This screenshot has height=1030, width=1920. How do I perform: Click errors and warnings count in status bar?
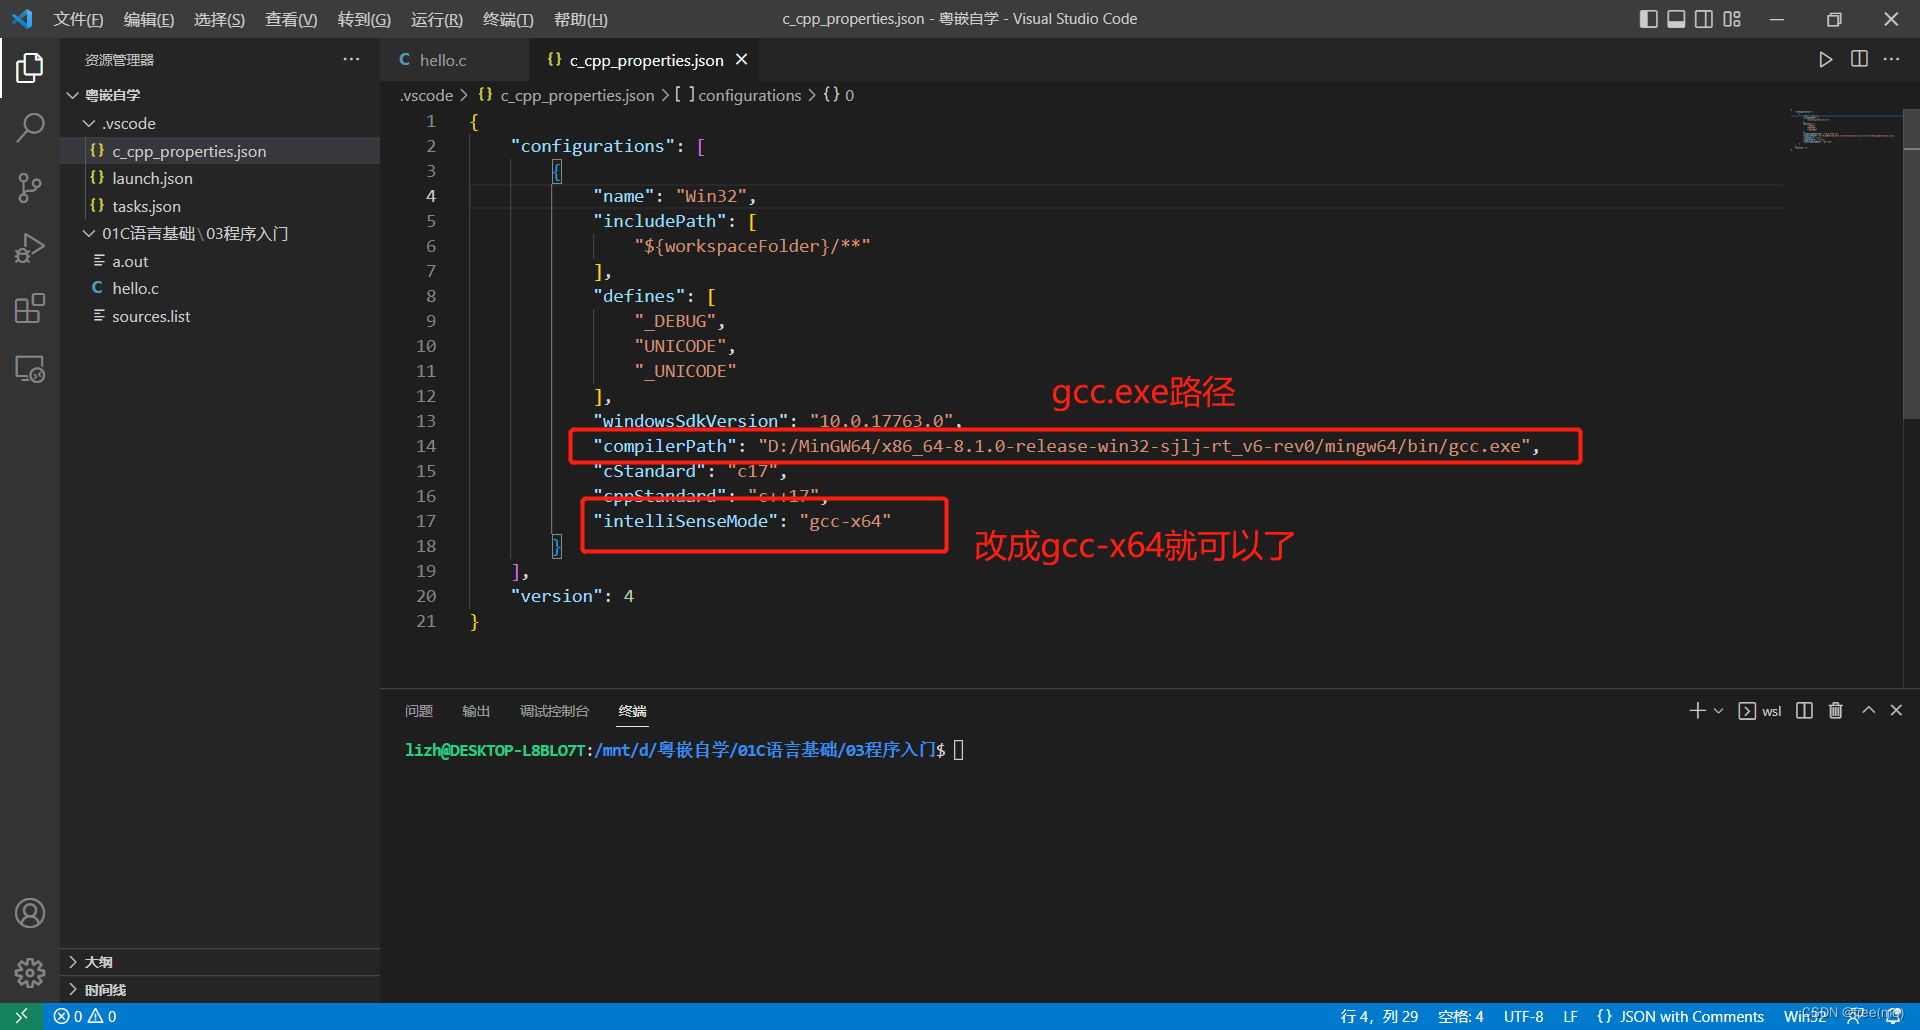(85, 1016)
